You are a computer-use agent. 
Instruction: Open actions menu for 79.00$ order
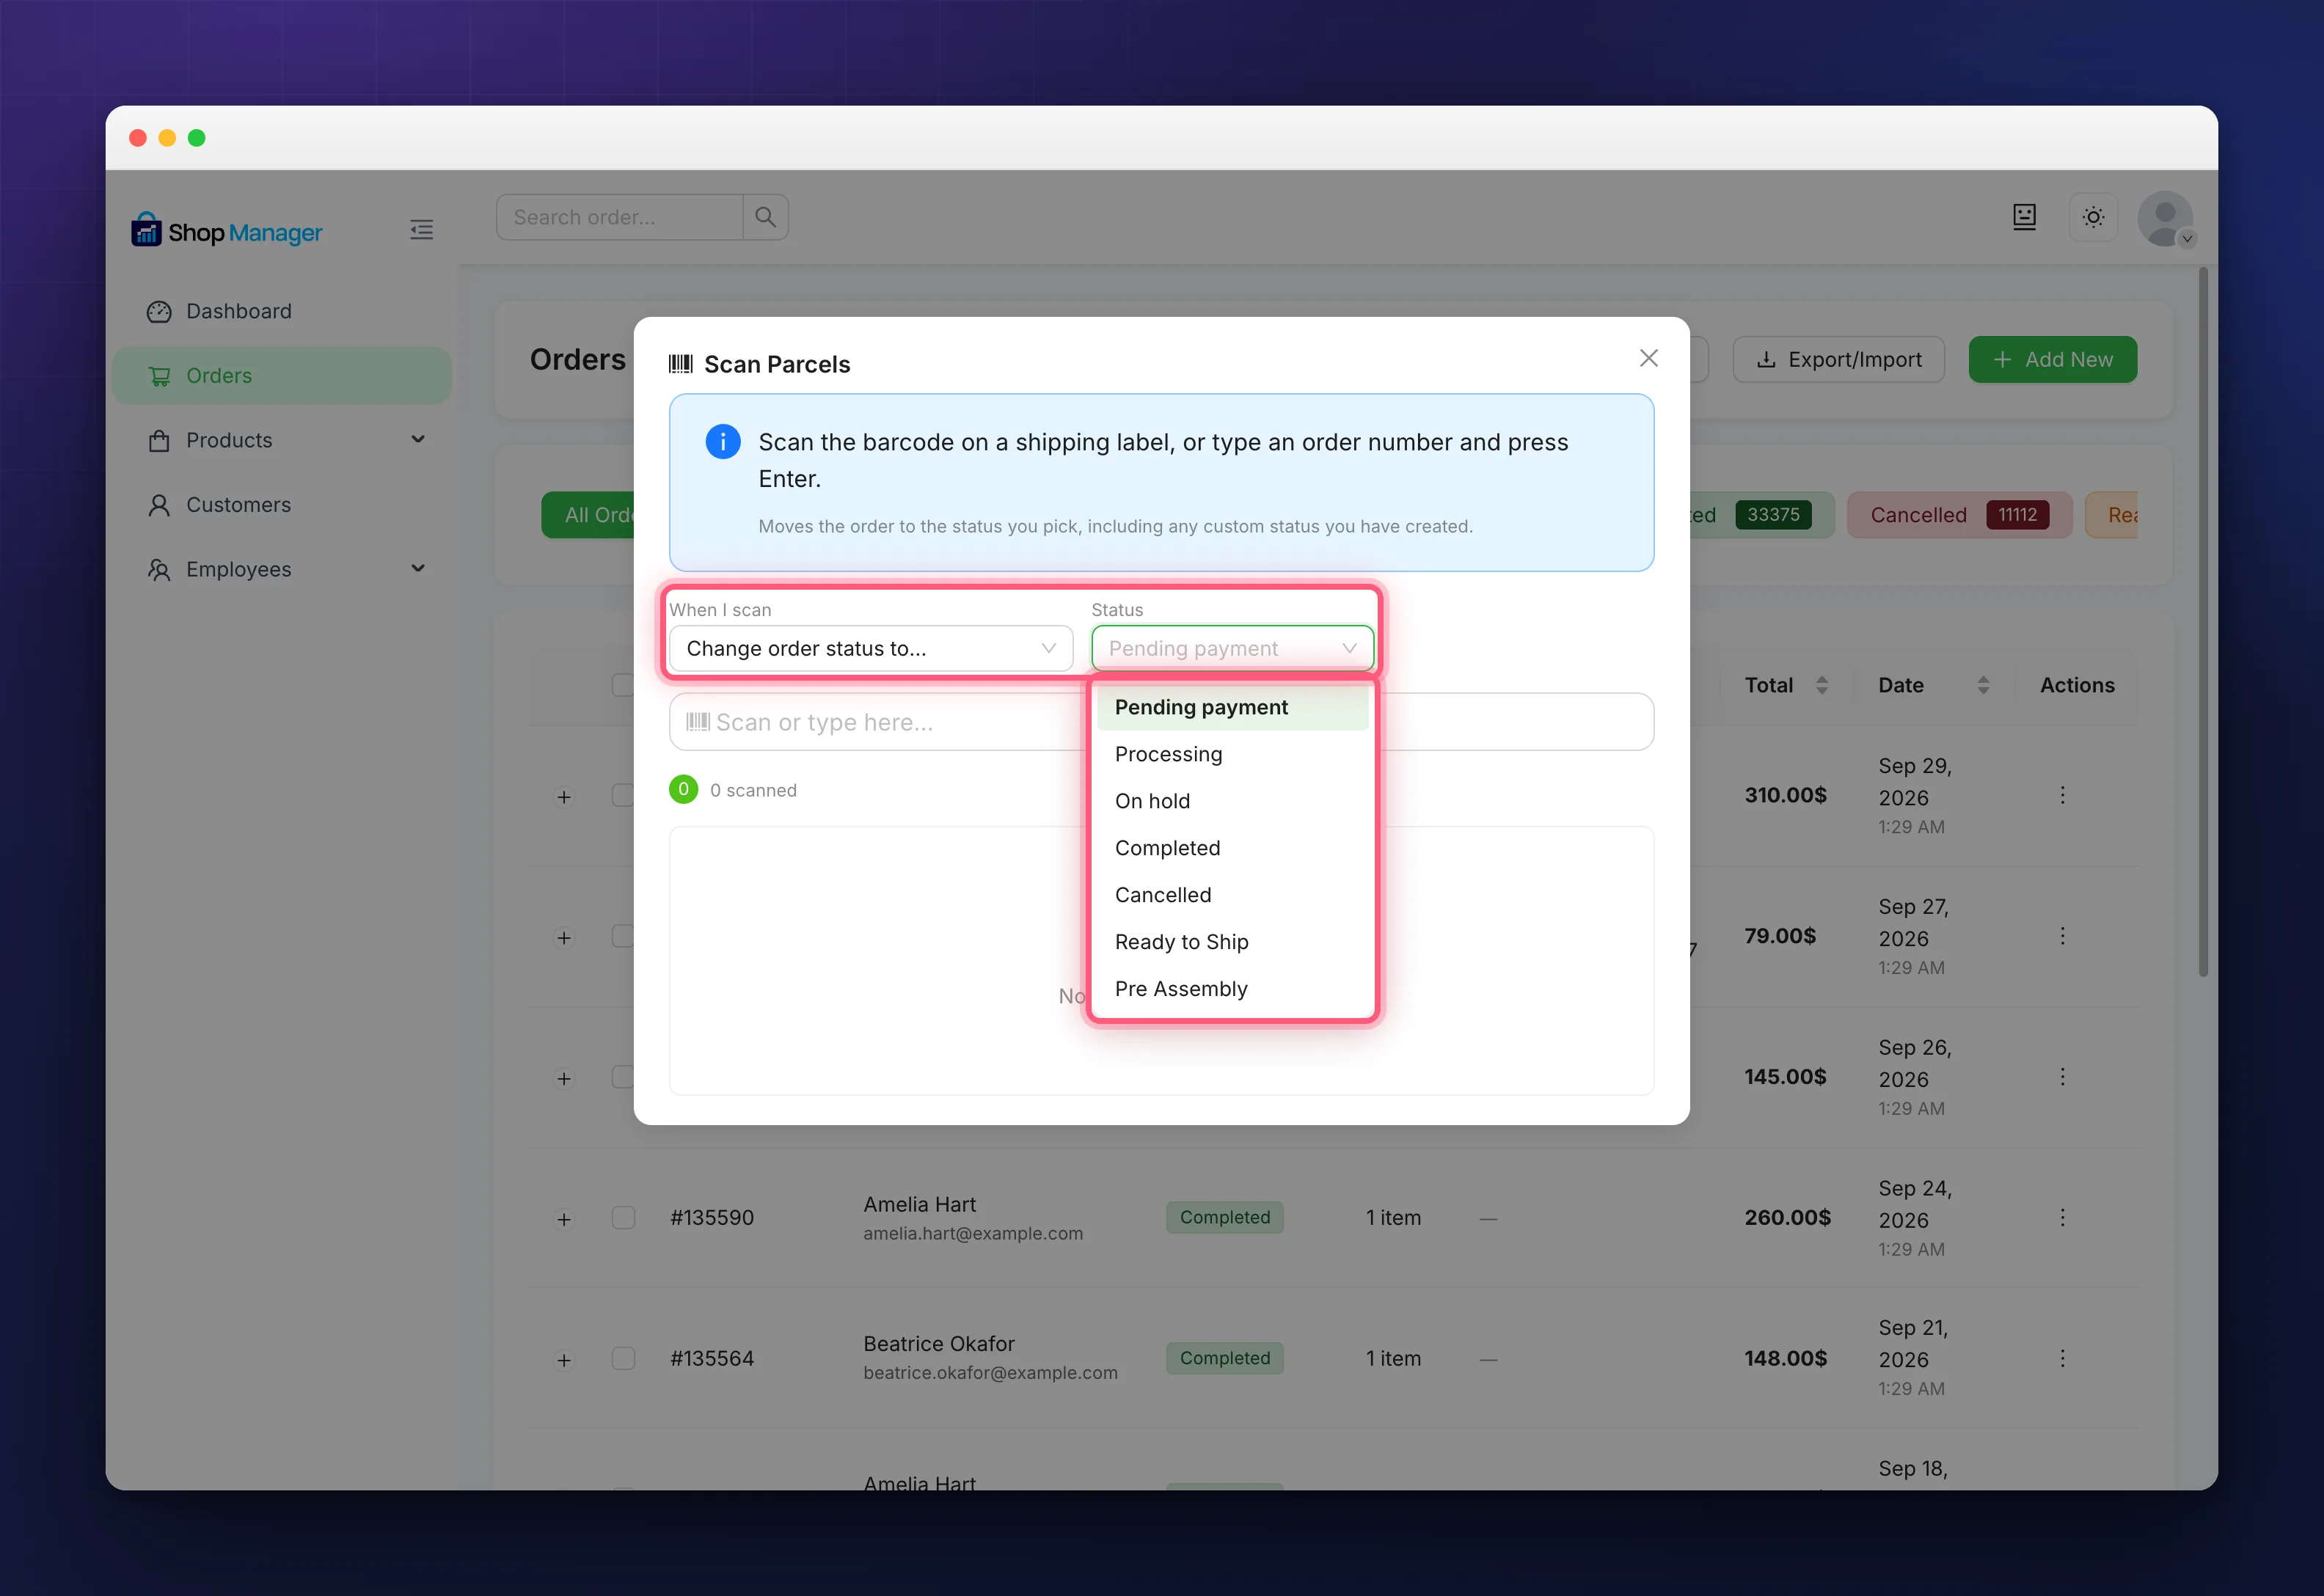(2062, 936)
